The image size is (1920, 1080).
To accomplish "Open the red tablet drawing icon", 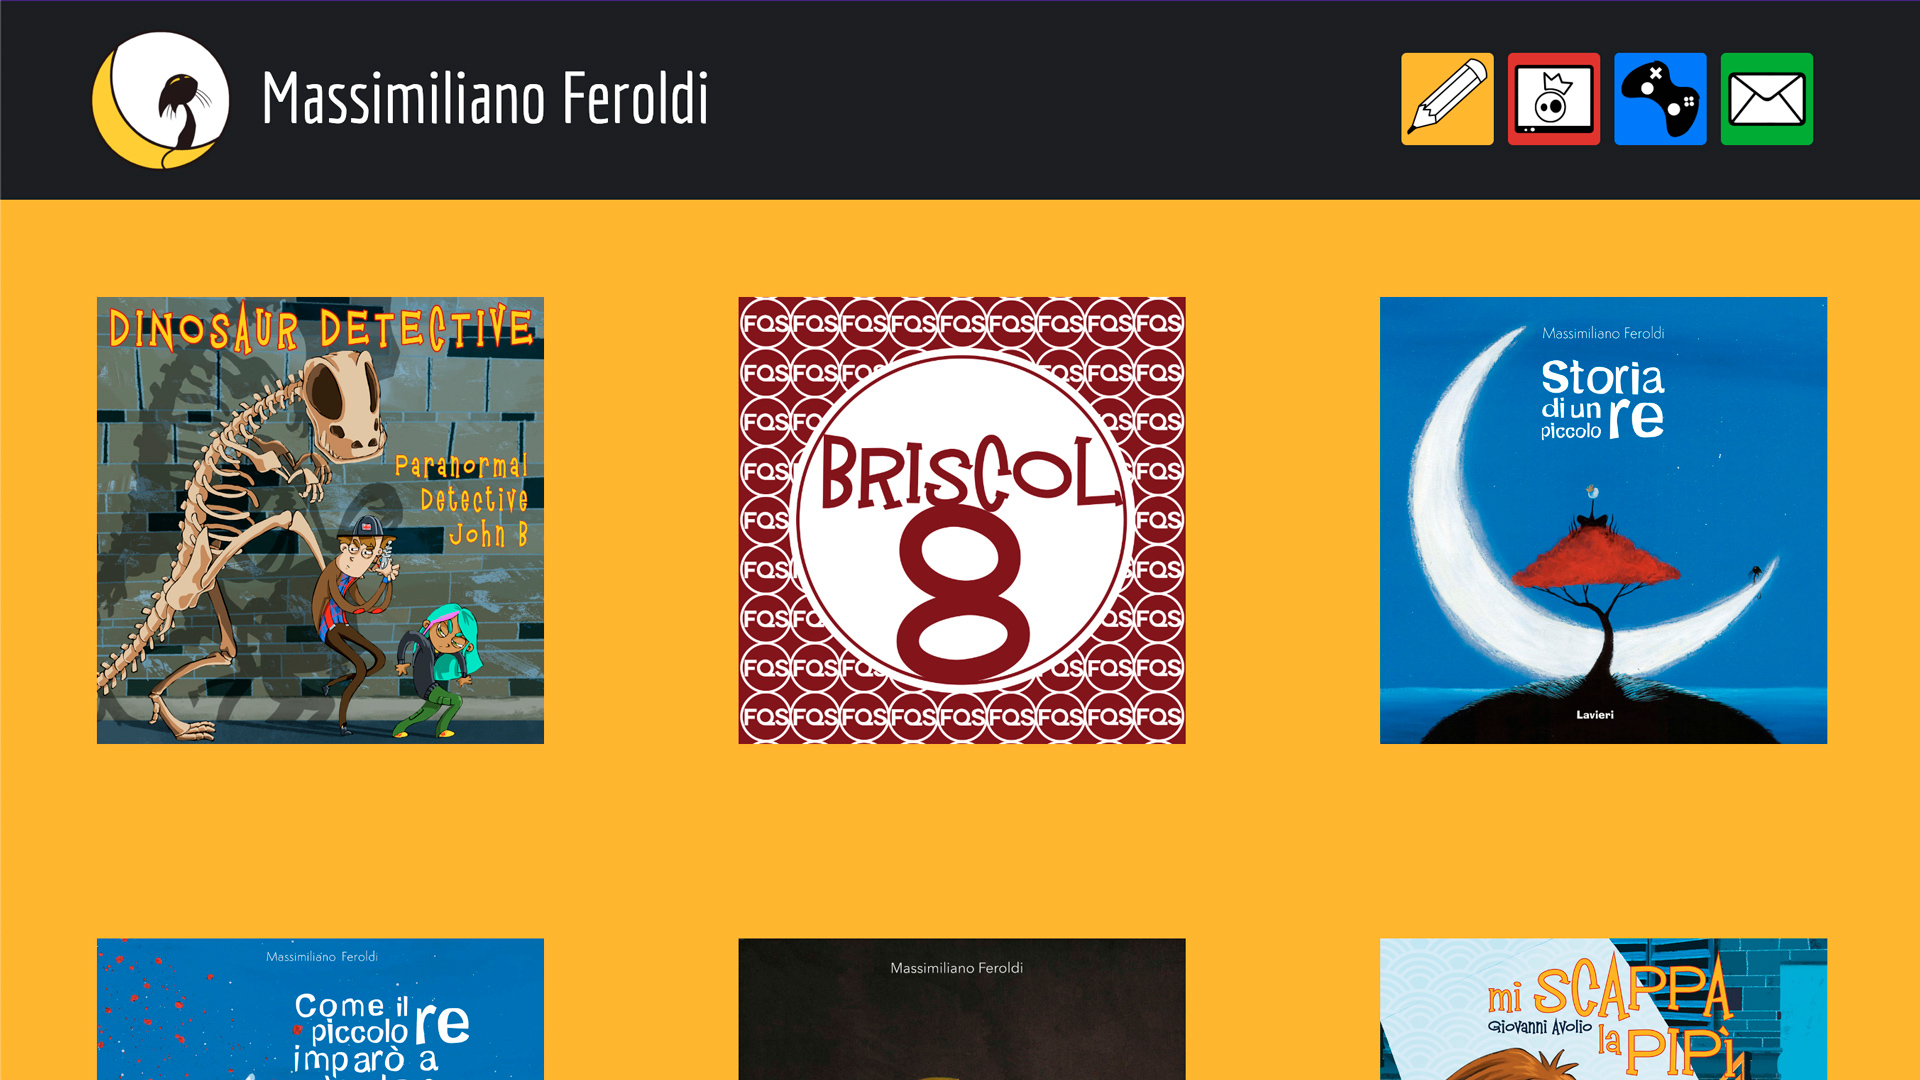I will pyautogui.click(x=1554, y=99).
